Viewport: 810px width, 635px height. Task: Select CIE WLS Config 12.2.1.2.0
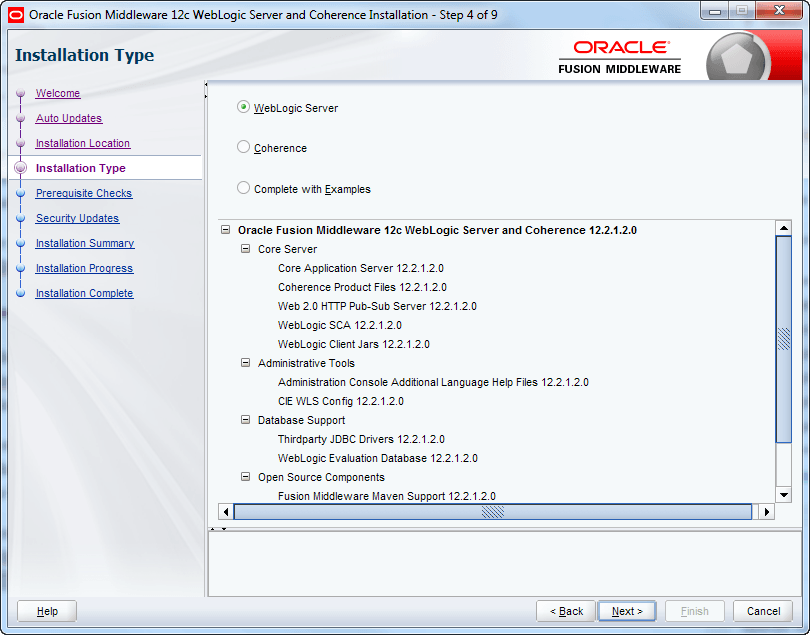[340, 401]
